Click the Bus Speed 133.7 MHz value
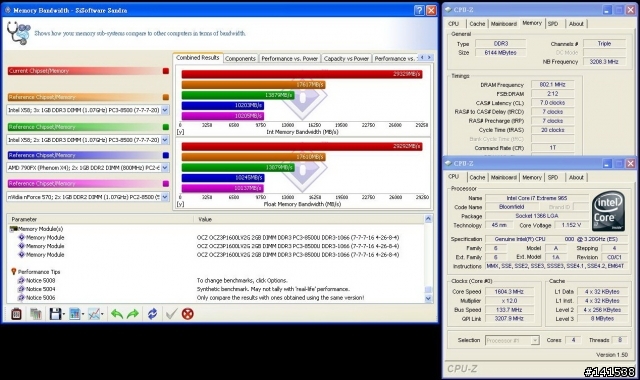This screenshot has height=380, width=640. tap(509, 309)
